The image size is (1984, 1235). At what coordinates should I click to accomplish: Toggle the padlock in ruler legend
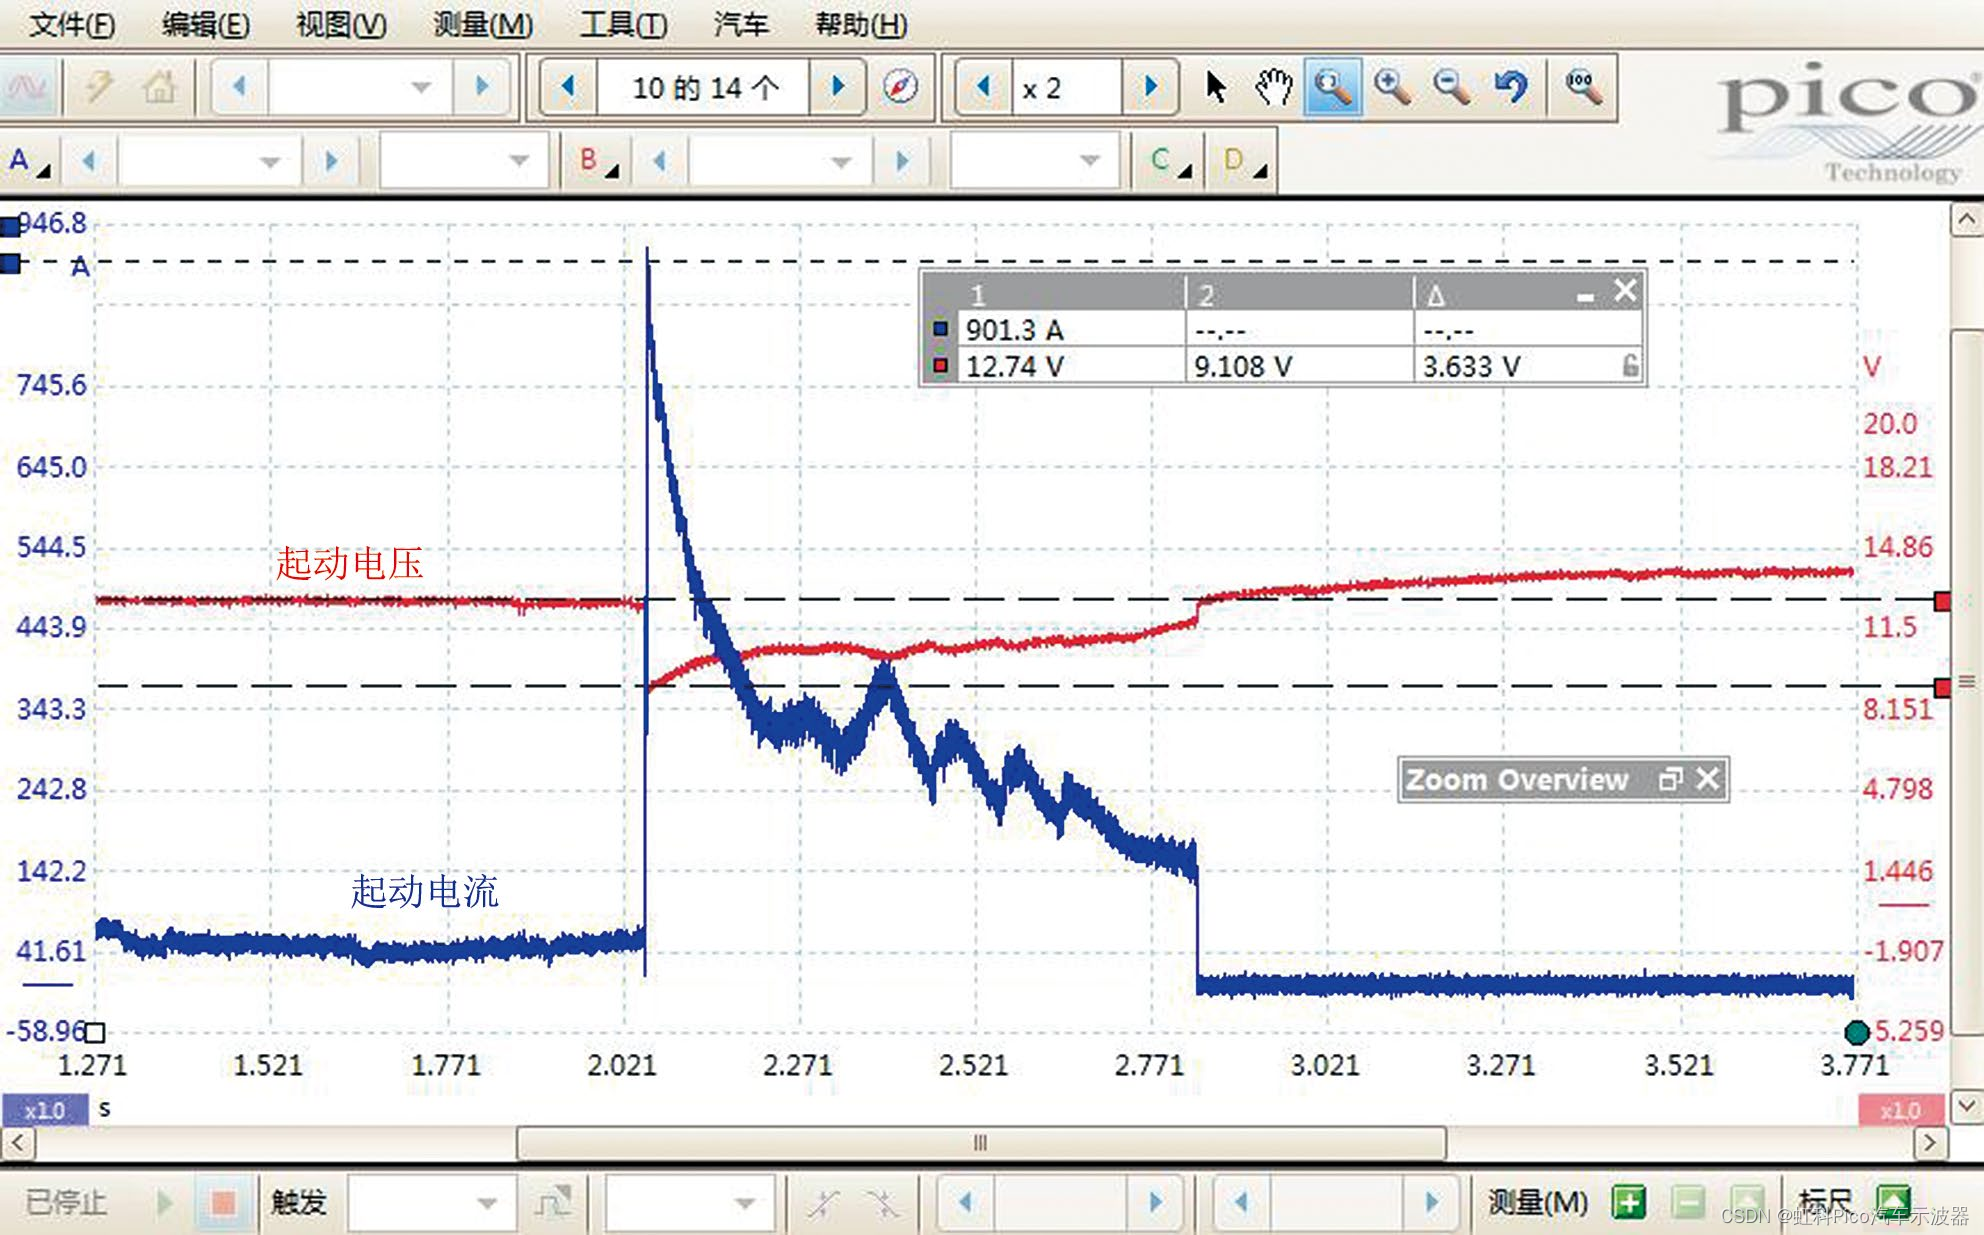tap(1630, 366)
